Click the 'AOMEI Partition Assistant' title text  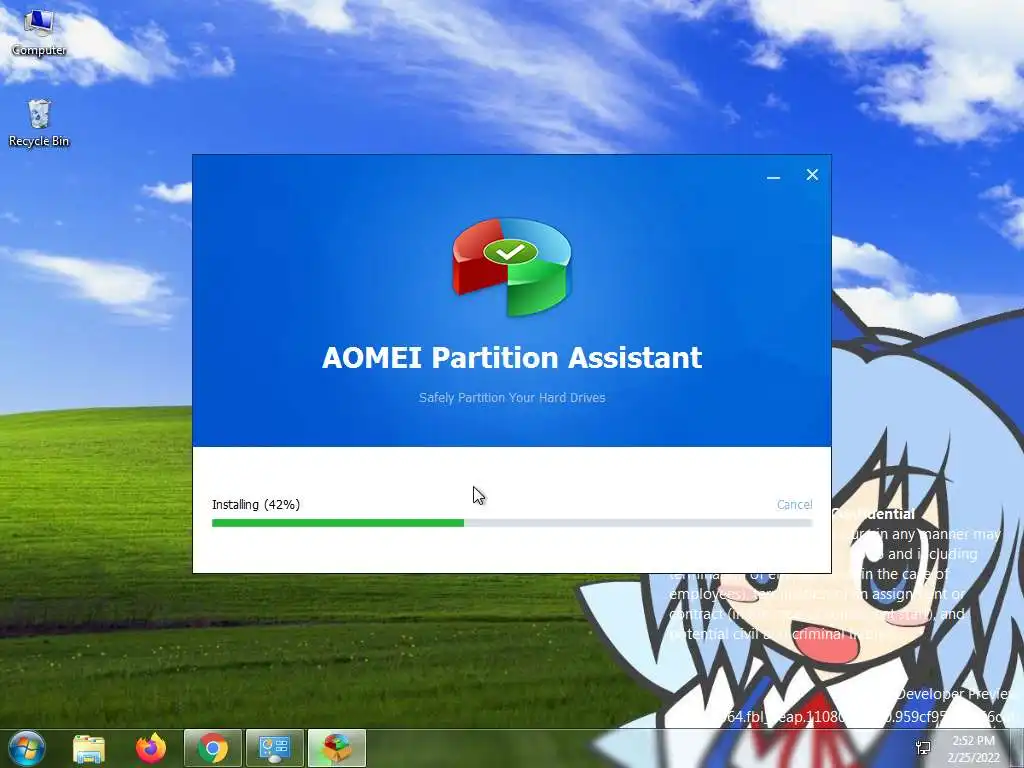[x=512, y=357]
